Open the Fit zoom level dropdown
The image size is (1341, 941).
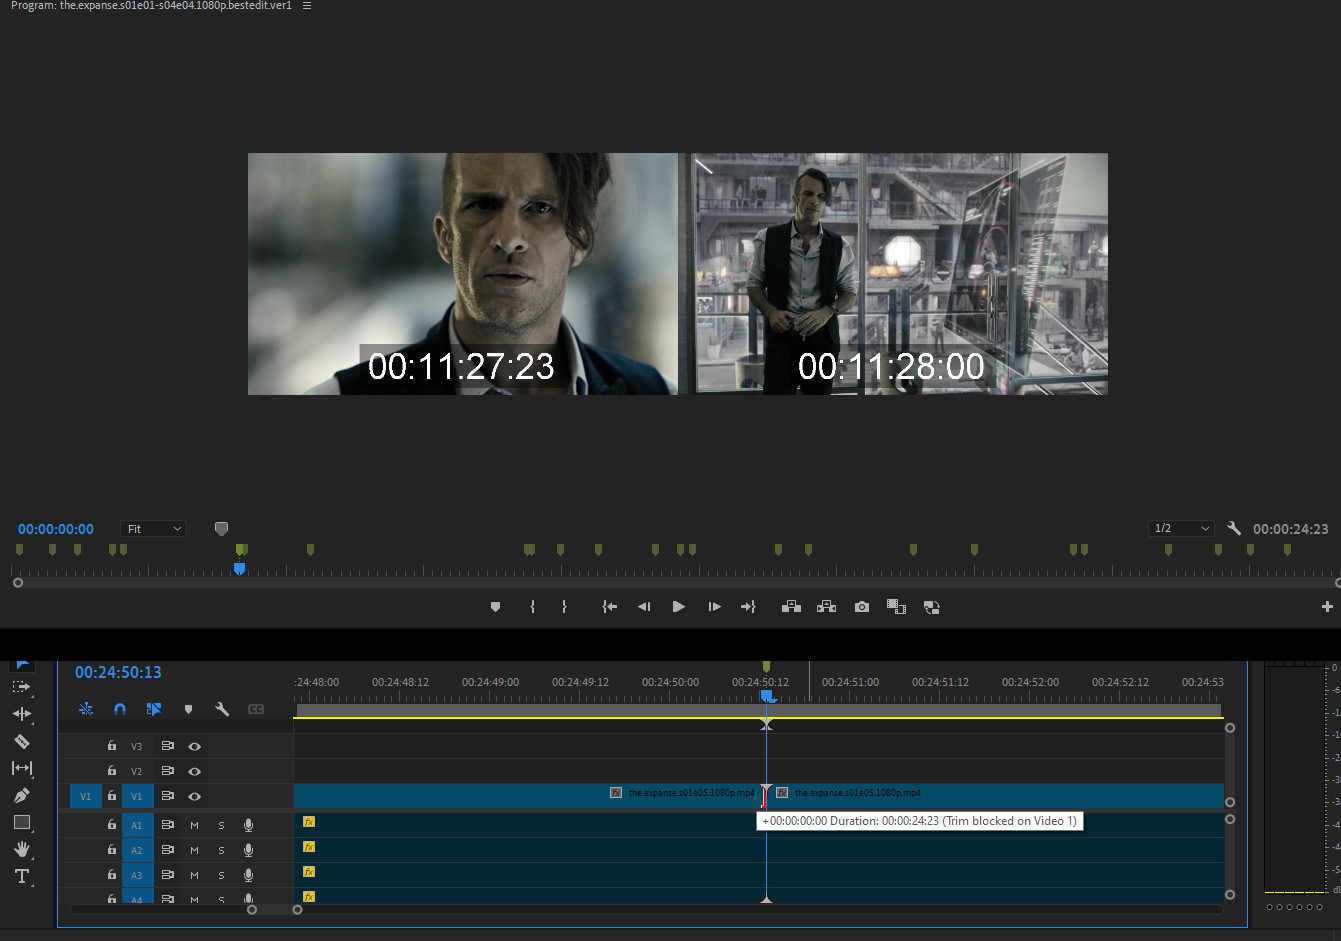(x=153, y=529)
